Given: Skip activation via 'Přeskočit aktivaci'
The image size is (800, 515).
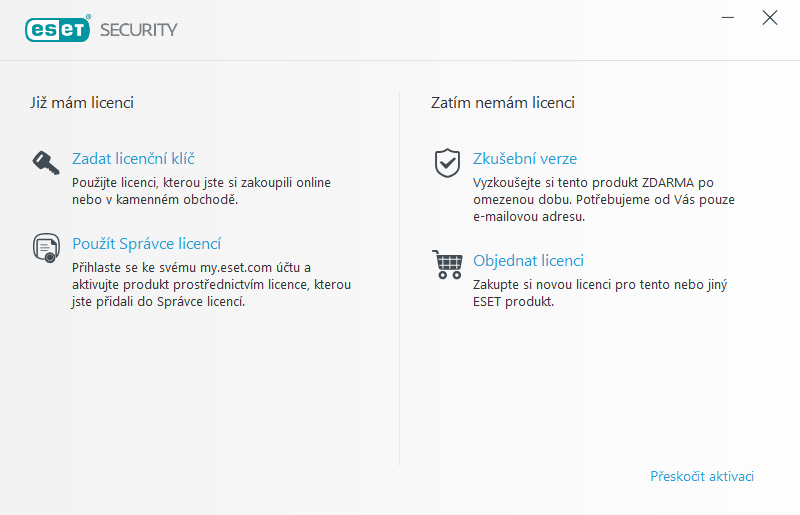Looking at the screenshot, I should [x=701, y=476].
